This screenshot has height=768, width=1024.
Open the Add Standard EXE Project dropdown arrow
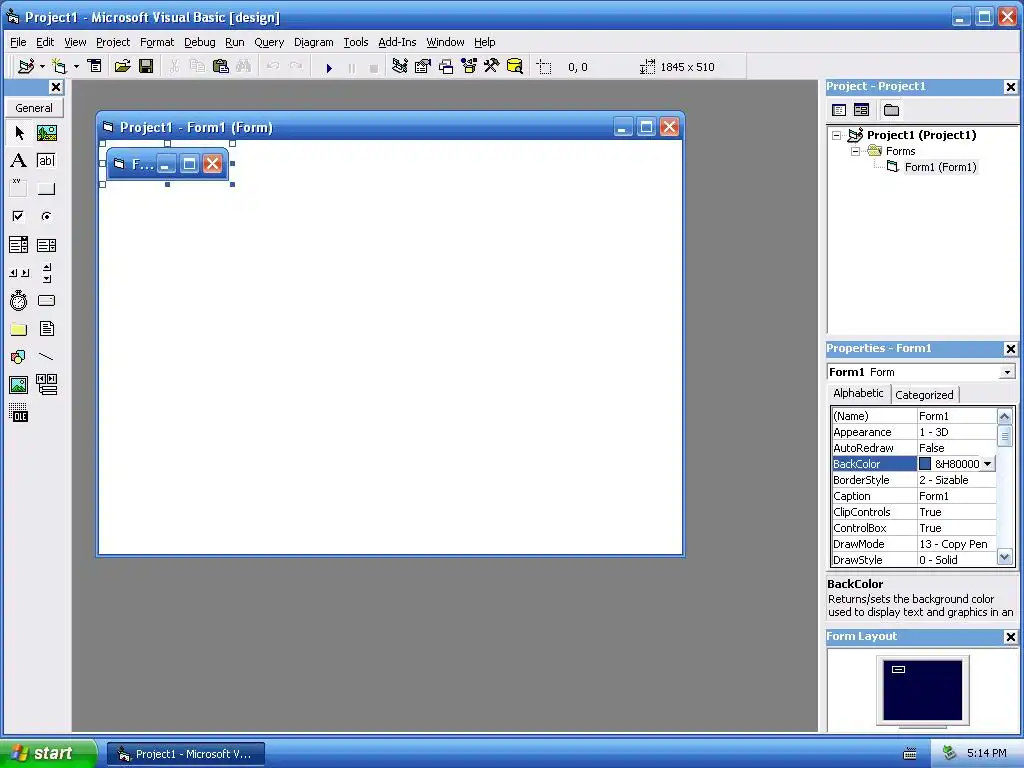pos(42,67)
